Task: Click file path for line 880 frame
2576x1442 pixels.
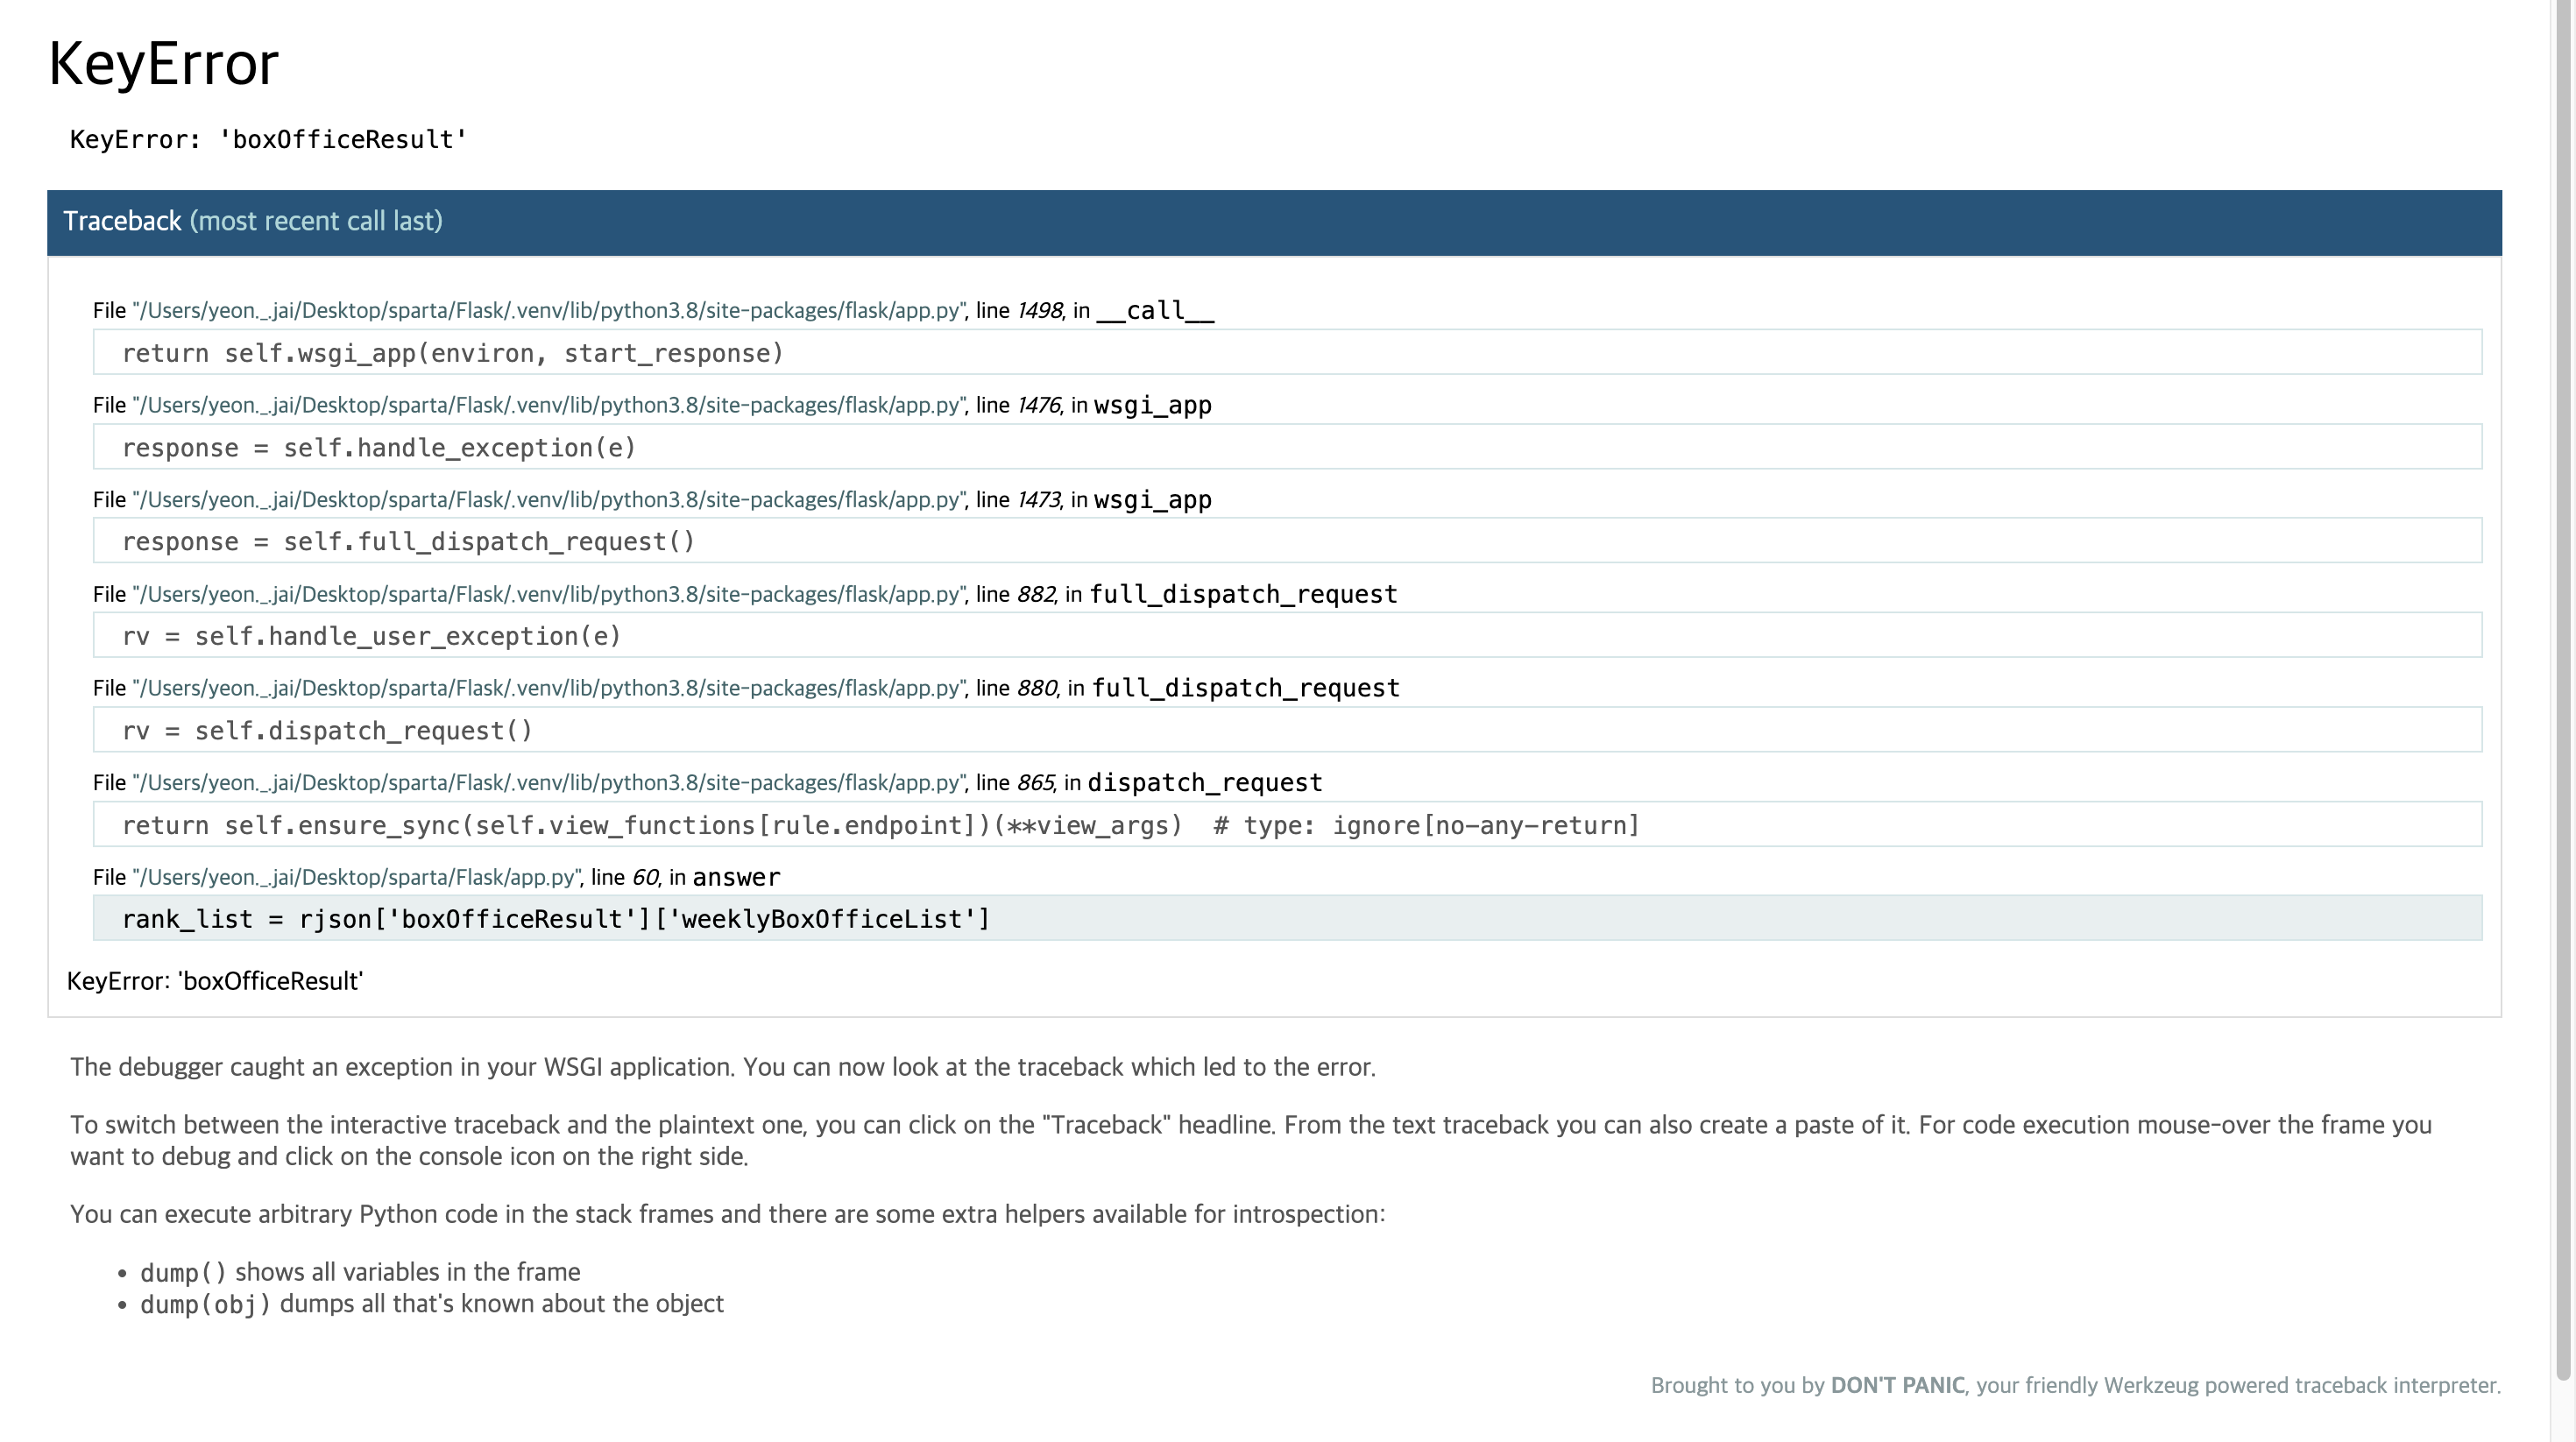Action: [548, 689]
